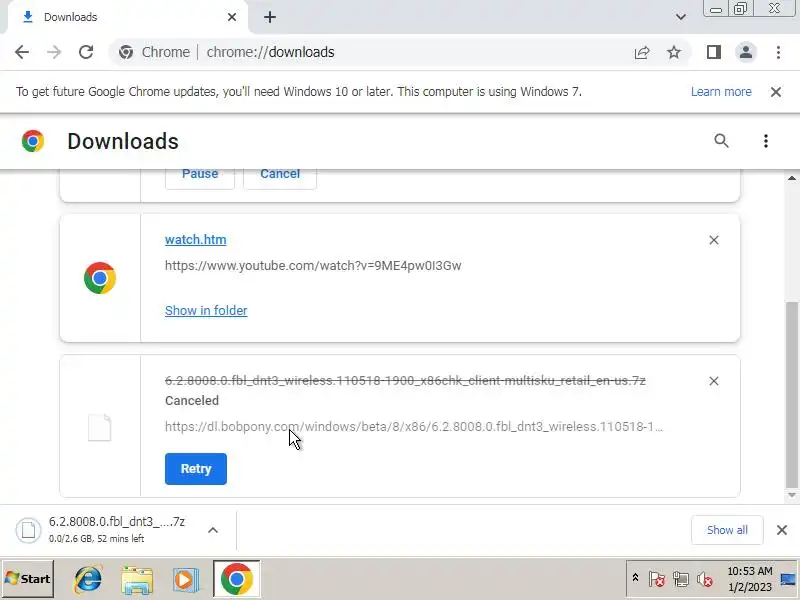This screenshot has height=600, width=800.
Task: Click the Show desktop icon in tray
Action: pyautogui.click(x=788, y=579)
